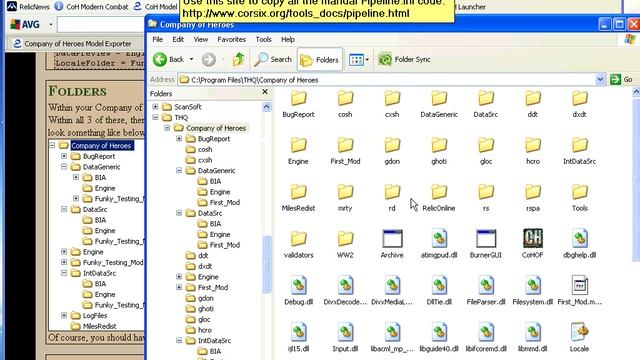The image size is (640, 360).
Task: Collapse the DataGeneric node in Explorer tree
Action: click(179, 171)
